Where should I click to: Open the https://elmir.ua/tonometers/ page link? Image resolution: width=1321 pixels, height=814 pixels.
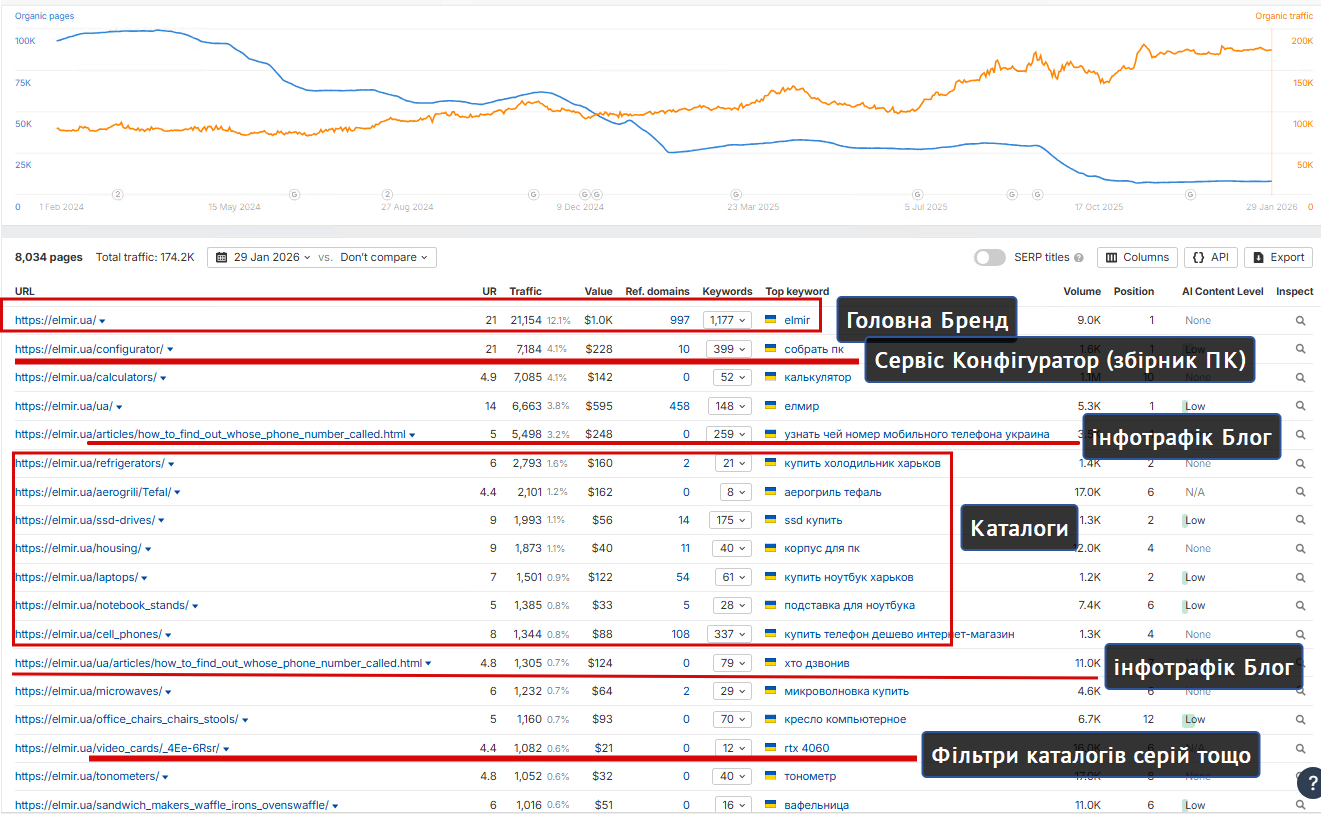(86, 776)
